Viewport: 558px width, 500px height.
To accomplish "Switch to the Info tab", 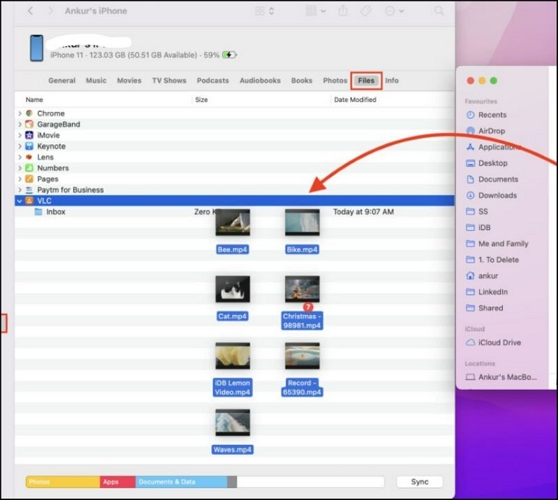I will click(x=392, y=80).
